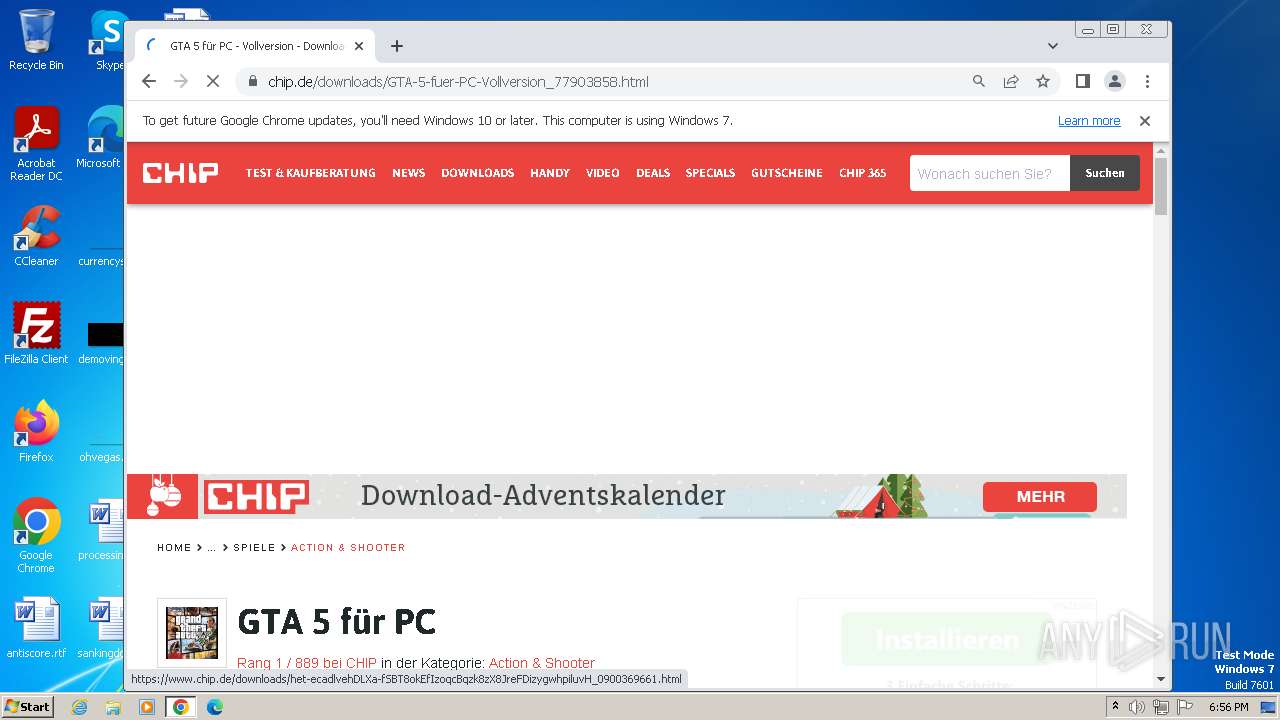Click the 'Rang 1 / 889 bei CHIP' link
Screen dimensions: 1280x720
307,663
